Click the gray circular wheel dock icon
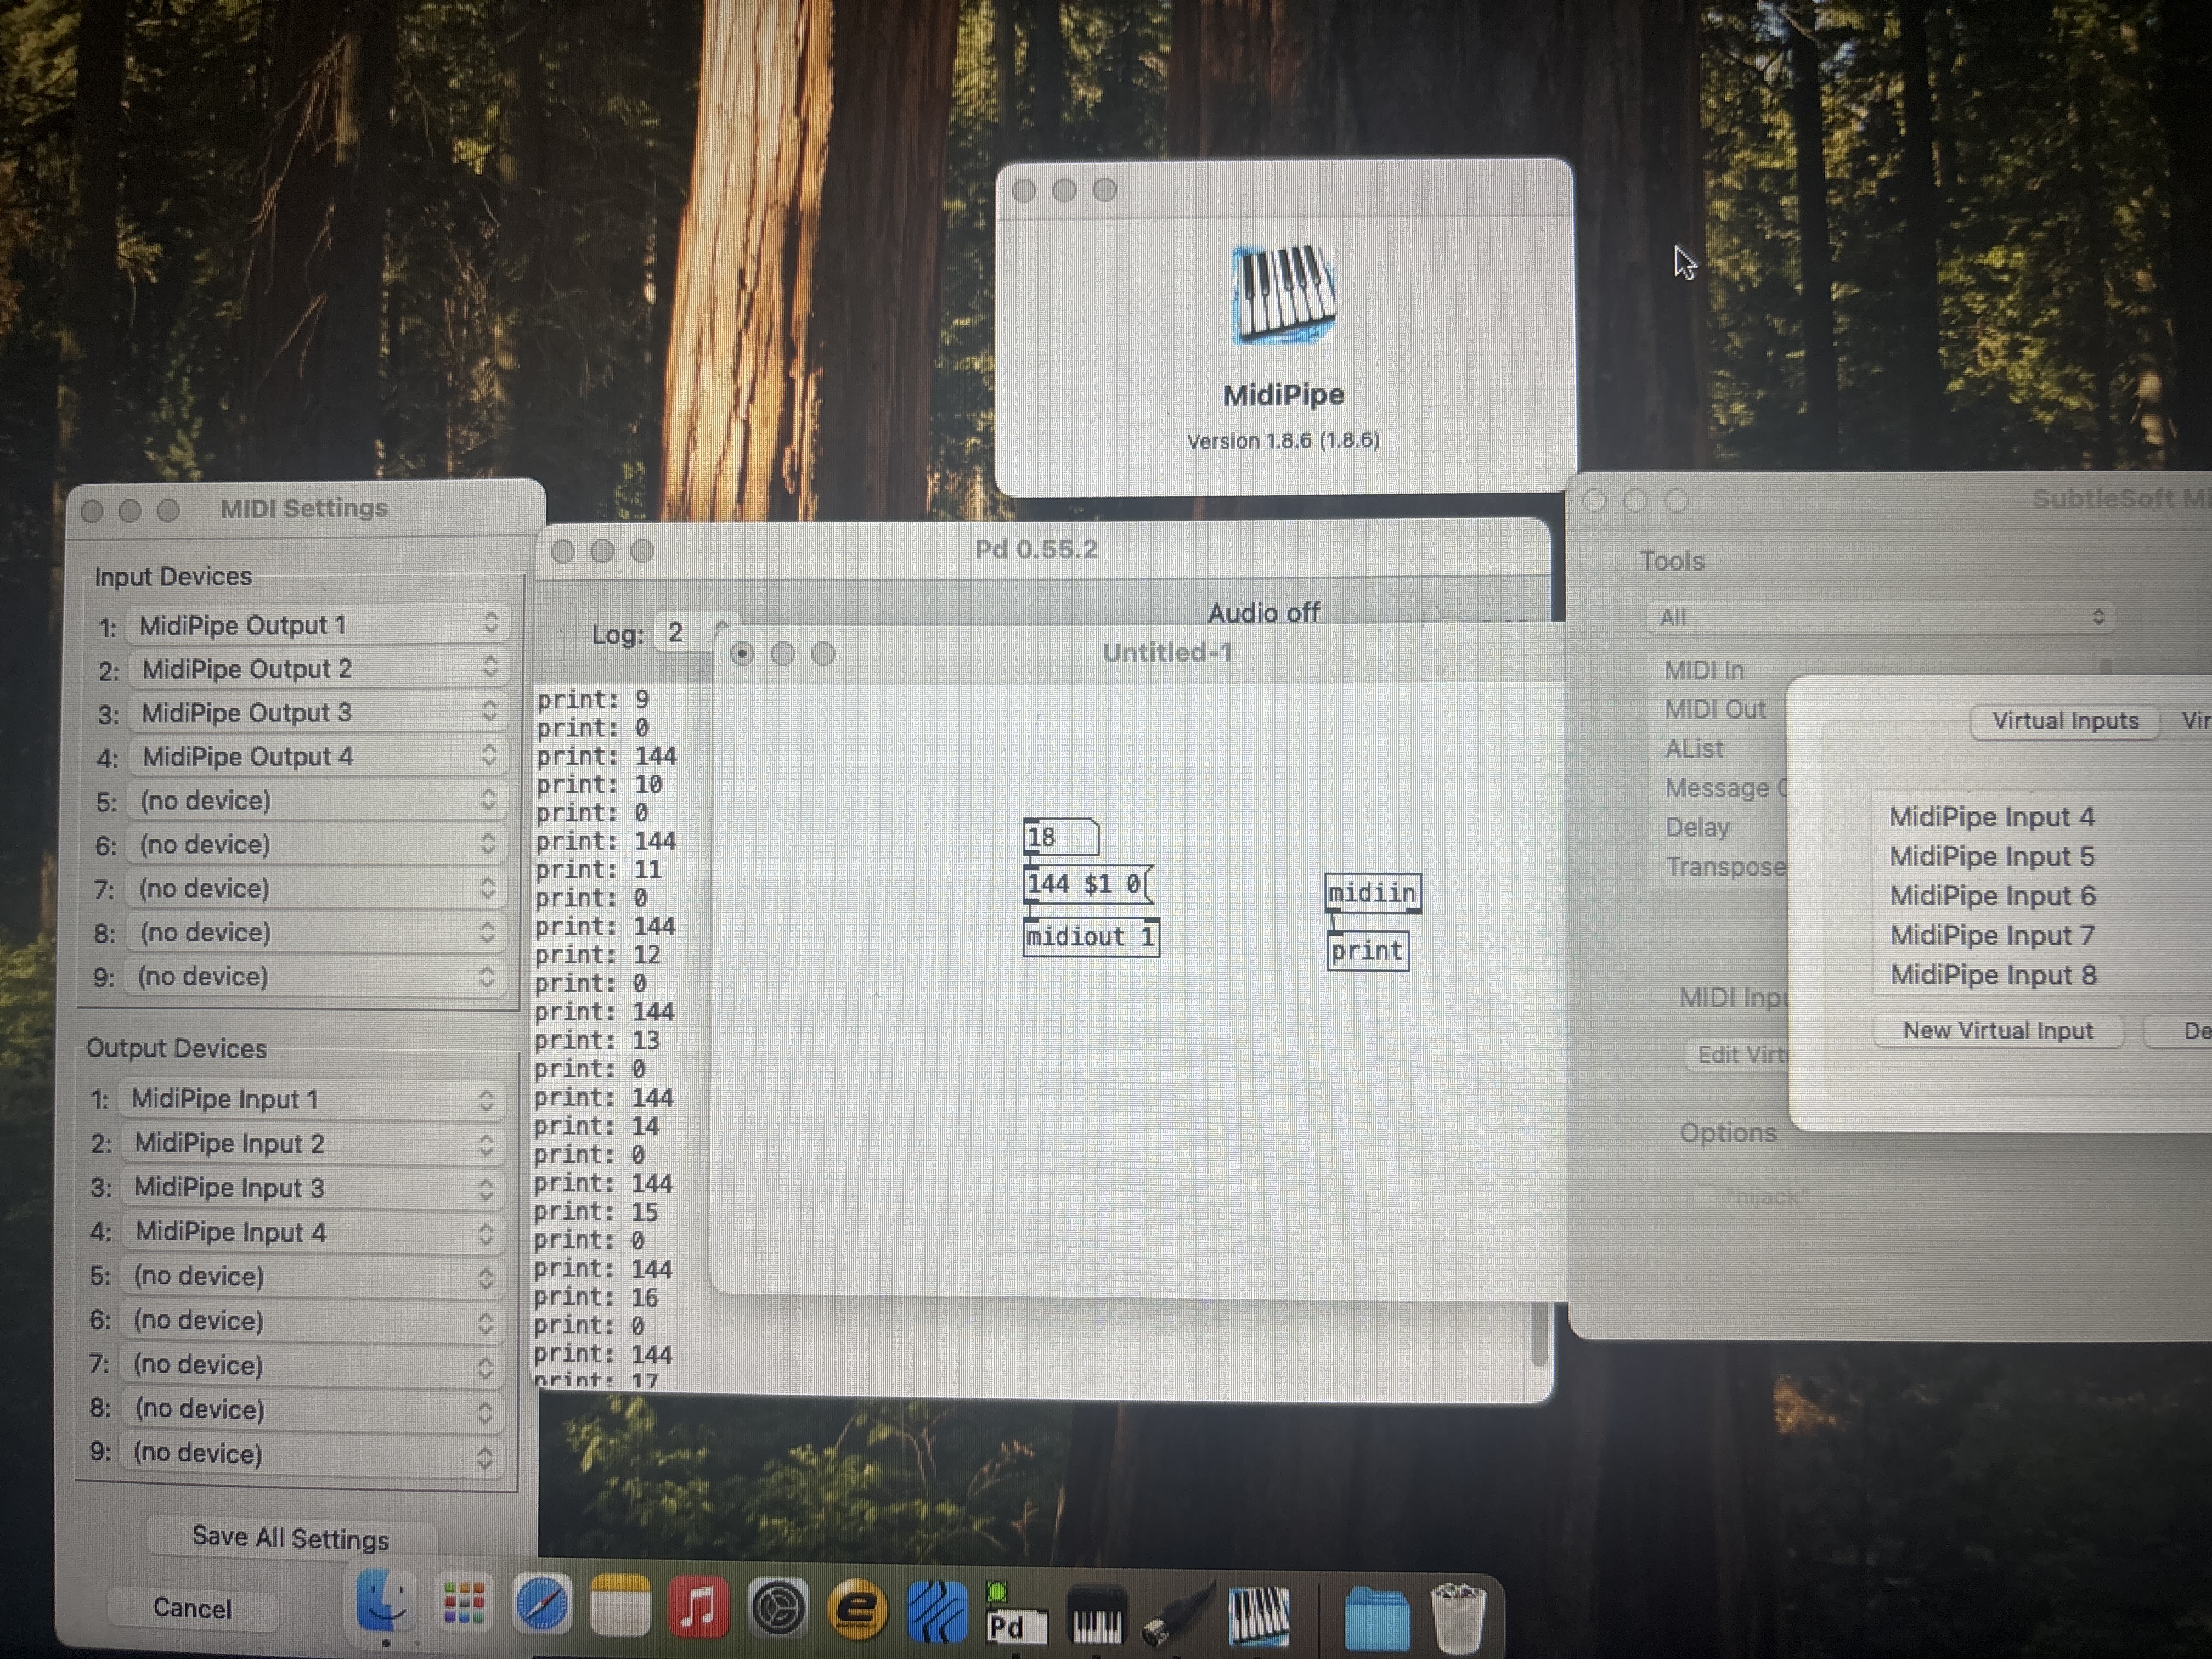Viewport: 2212px width, 1659px height. (x=778, y=1608)
